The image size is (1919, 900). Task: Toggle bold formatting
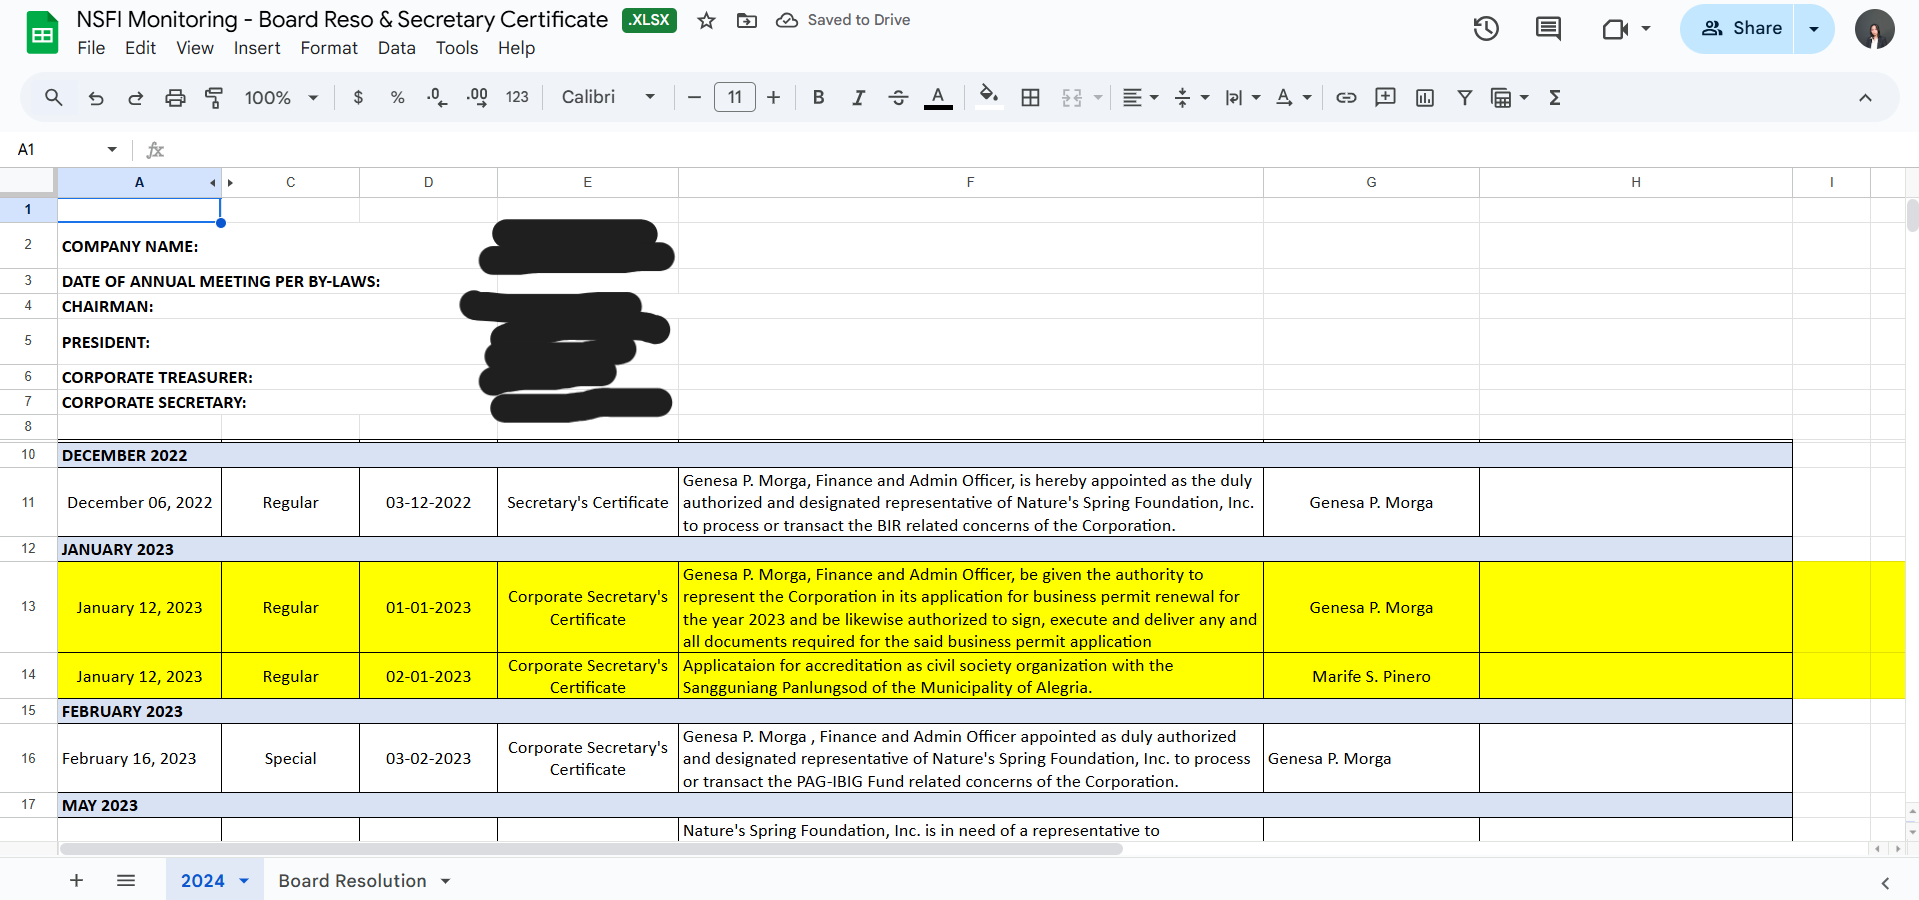pos(818,97)
